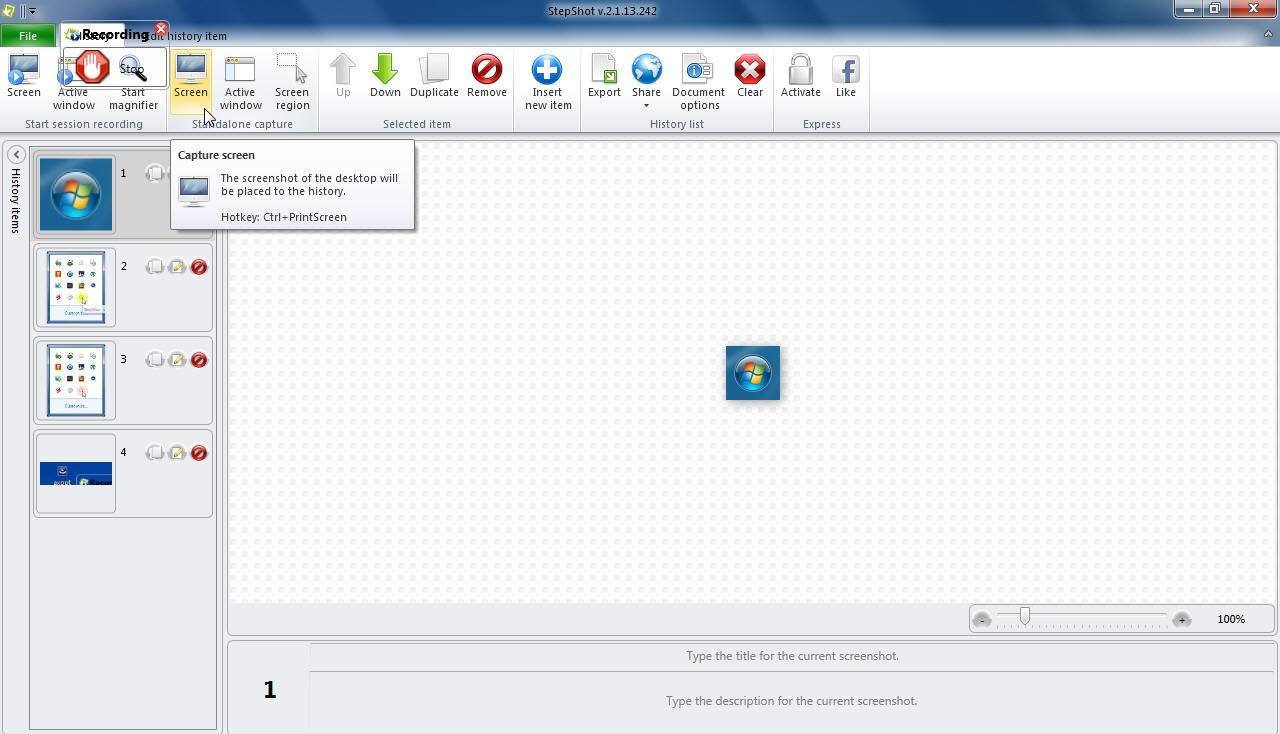Click StepShot app icon in title bar
Screen dimensions: 1280x734
[9, 11]
